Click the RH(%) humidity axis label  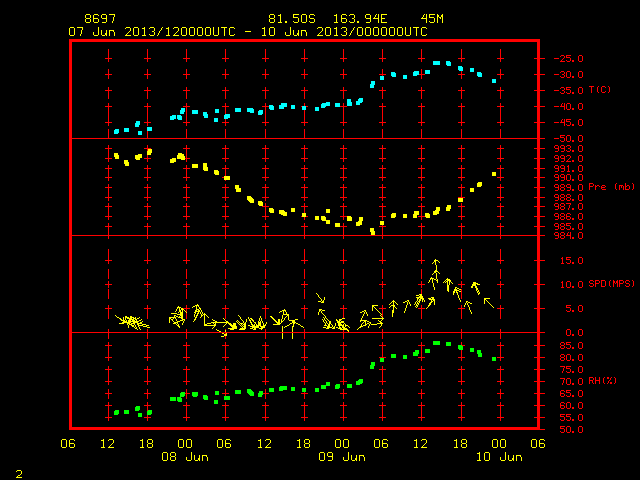pyautogui.click(x=602, y=381)
